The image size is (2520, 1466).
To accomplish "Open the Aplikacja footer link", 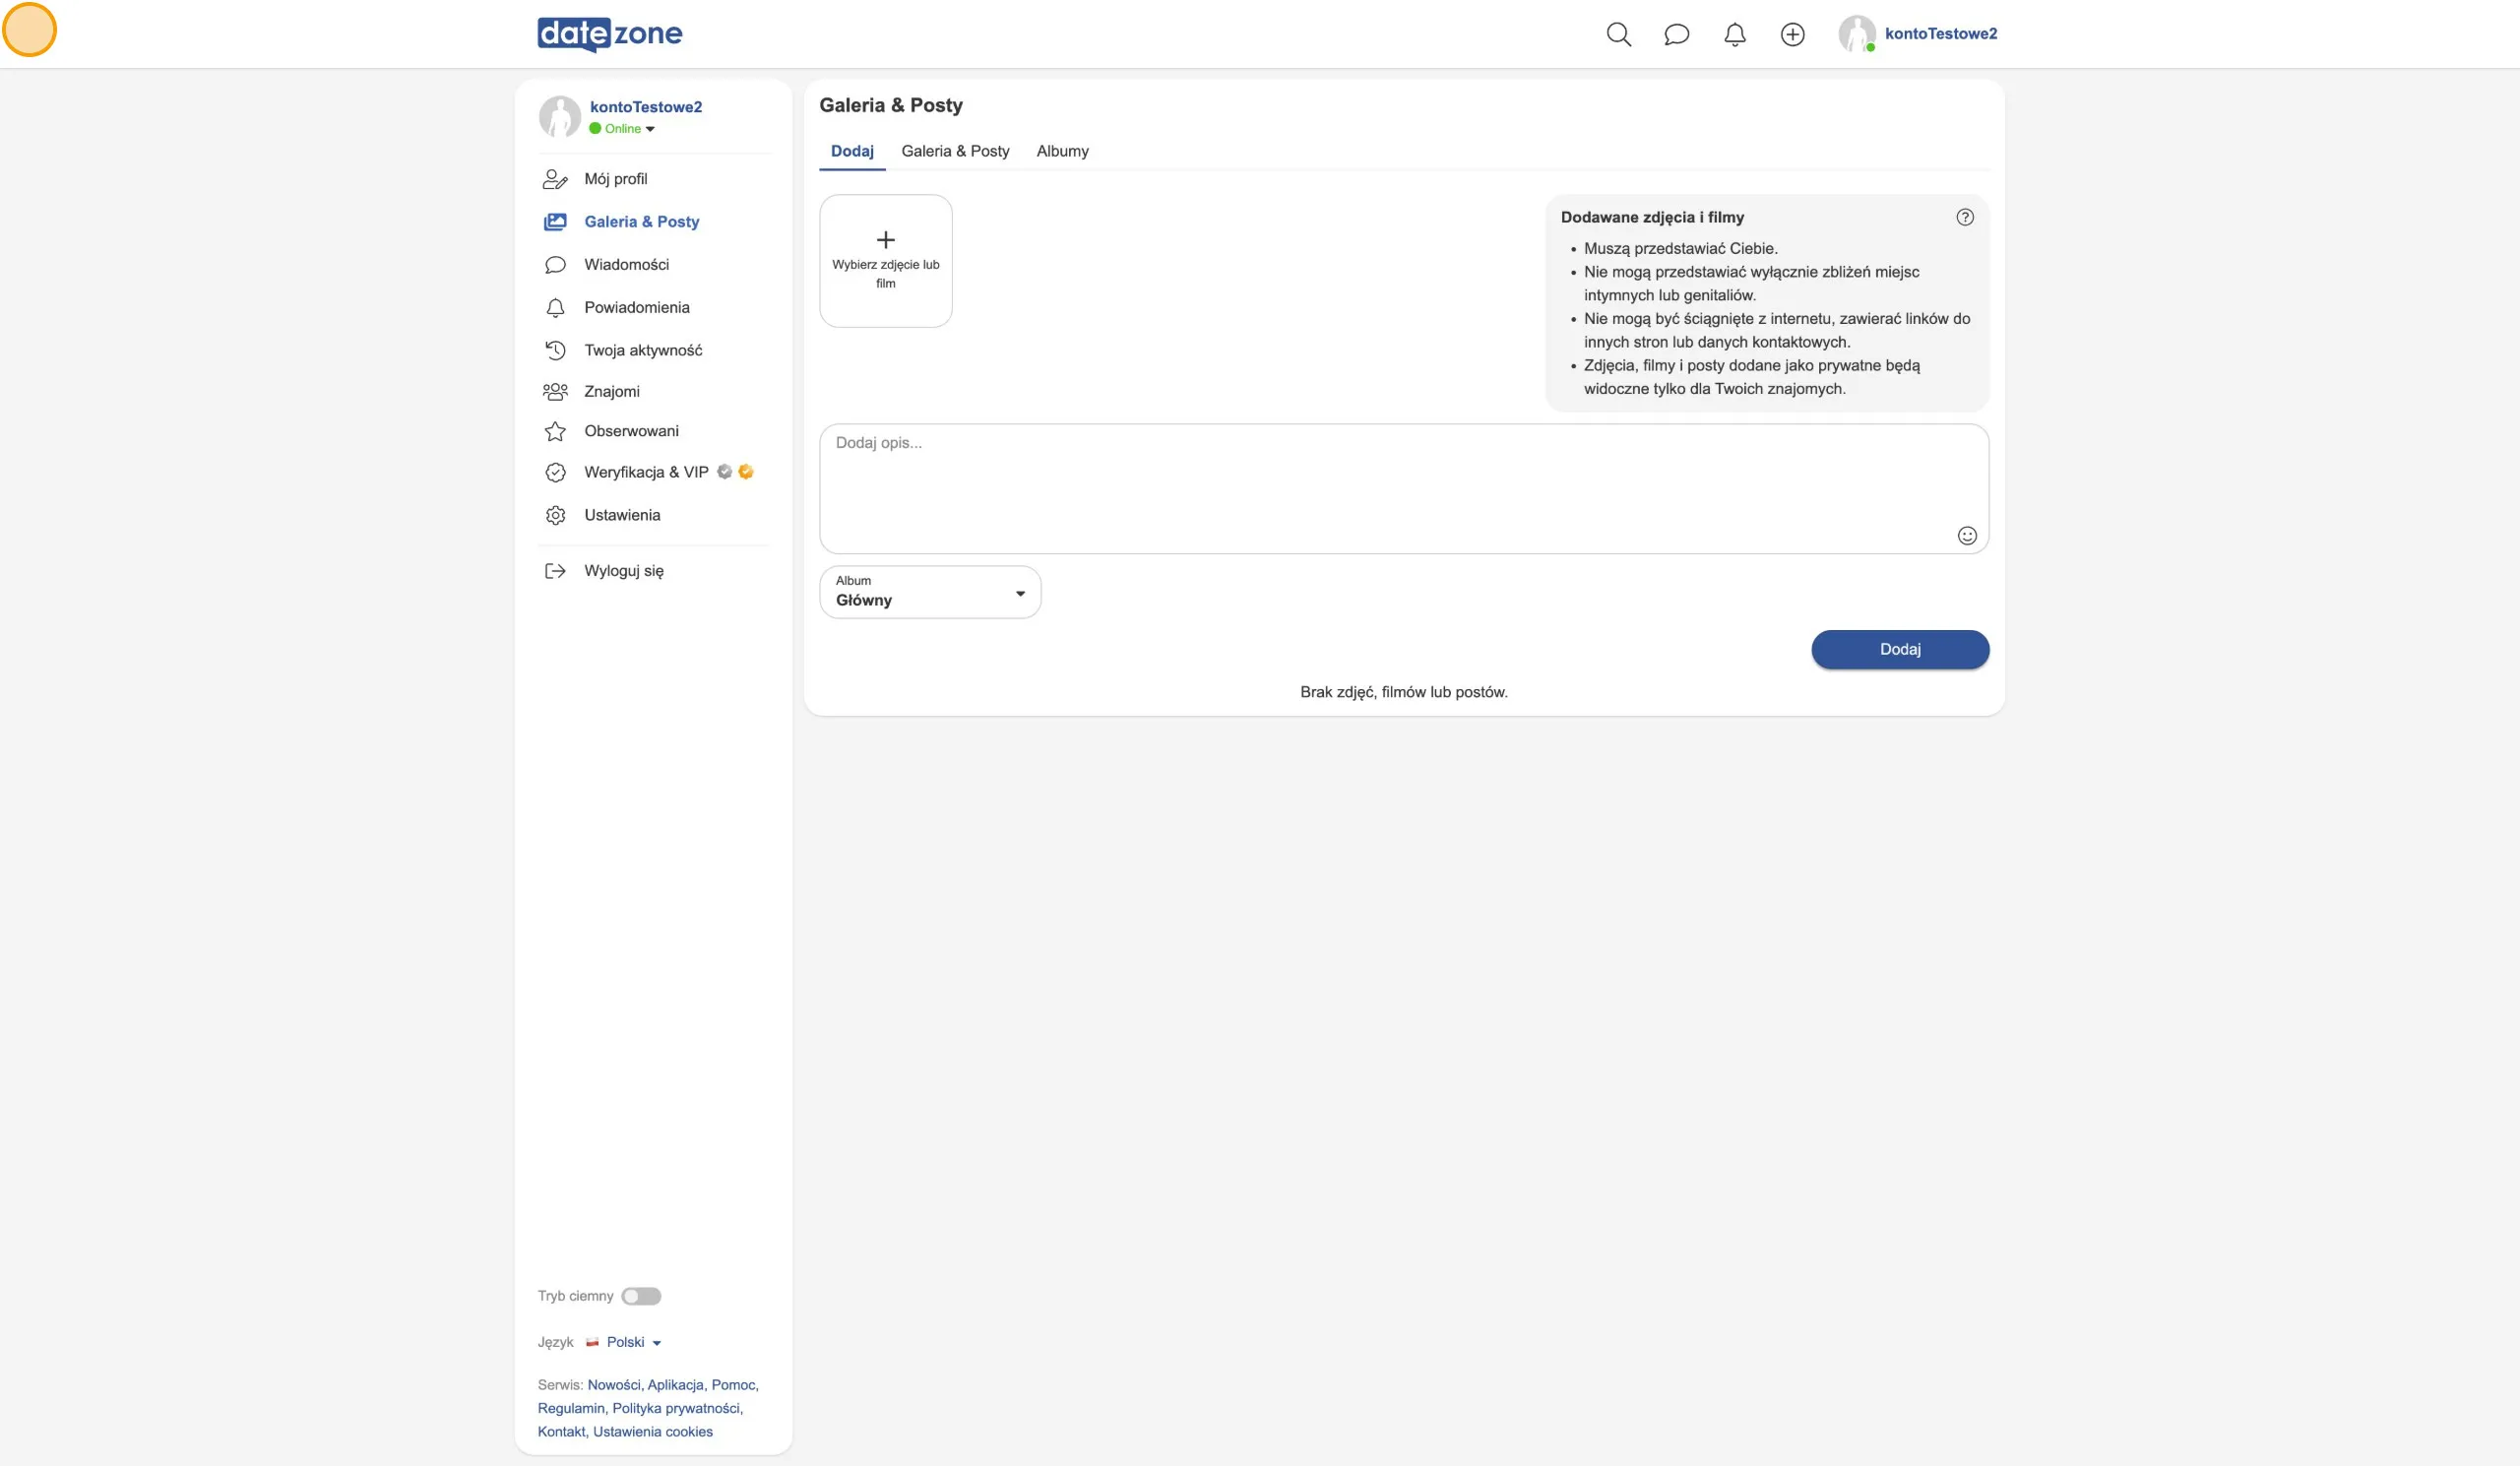I will (675, 1385).
